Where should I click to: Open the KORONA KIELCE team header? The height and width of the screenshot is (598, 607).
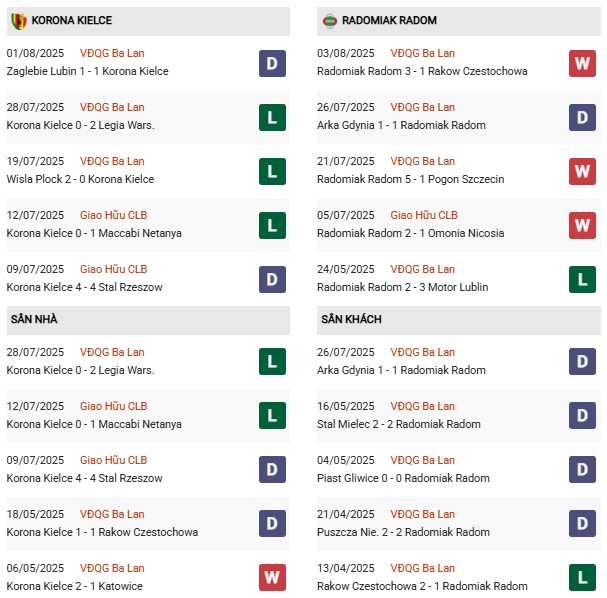[72, 20]
